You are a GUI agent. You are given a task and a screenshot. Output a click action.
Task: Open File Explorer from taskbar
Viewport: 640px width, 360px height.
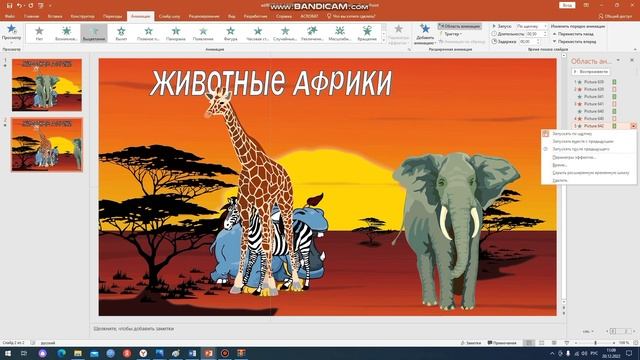click(x=78, y=353)
